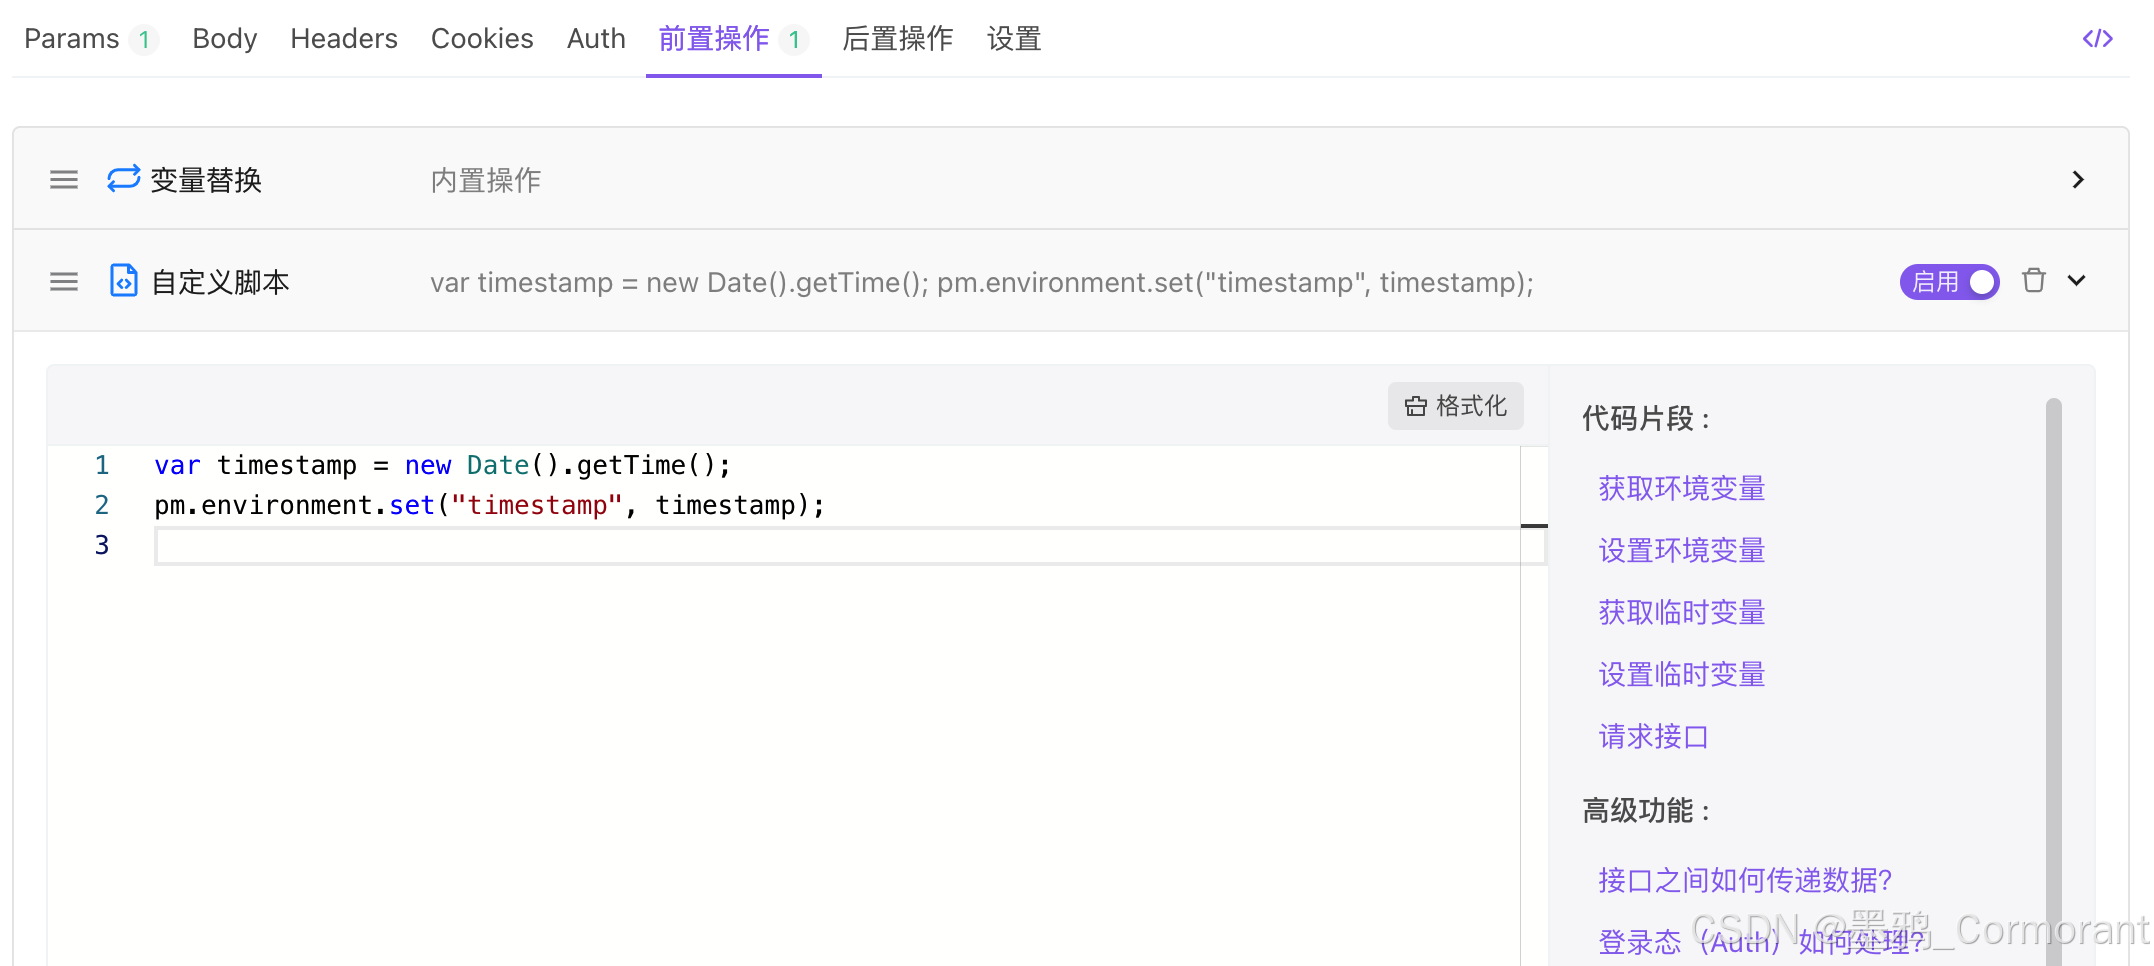Screen dimensions: 2154x966
Task: Click code line 1 var timestamp text
Action: (x=443, y=465)
